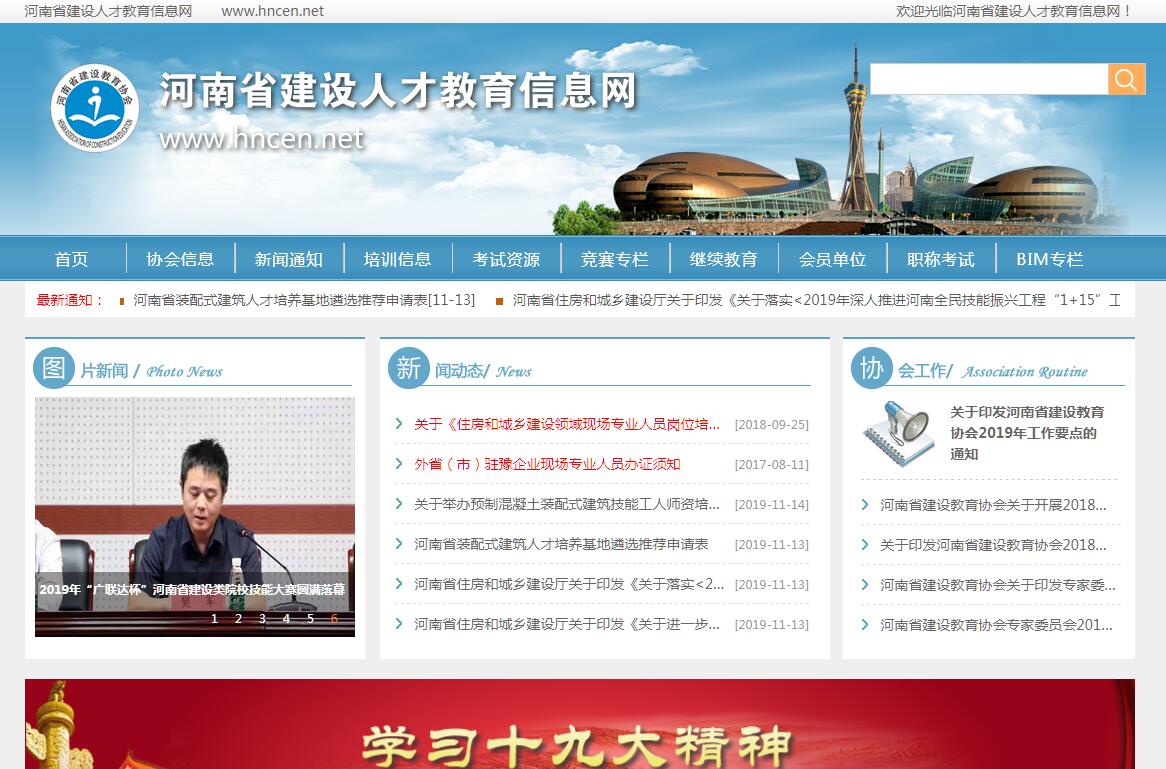Open the 首页 navigation menu item
The height and width of the screenshot is (769, 1166).
tap(71, 259)
